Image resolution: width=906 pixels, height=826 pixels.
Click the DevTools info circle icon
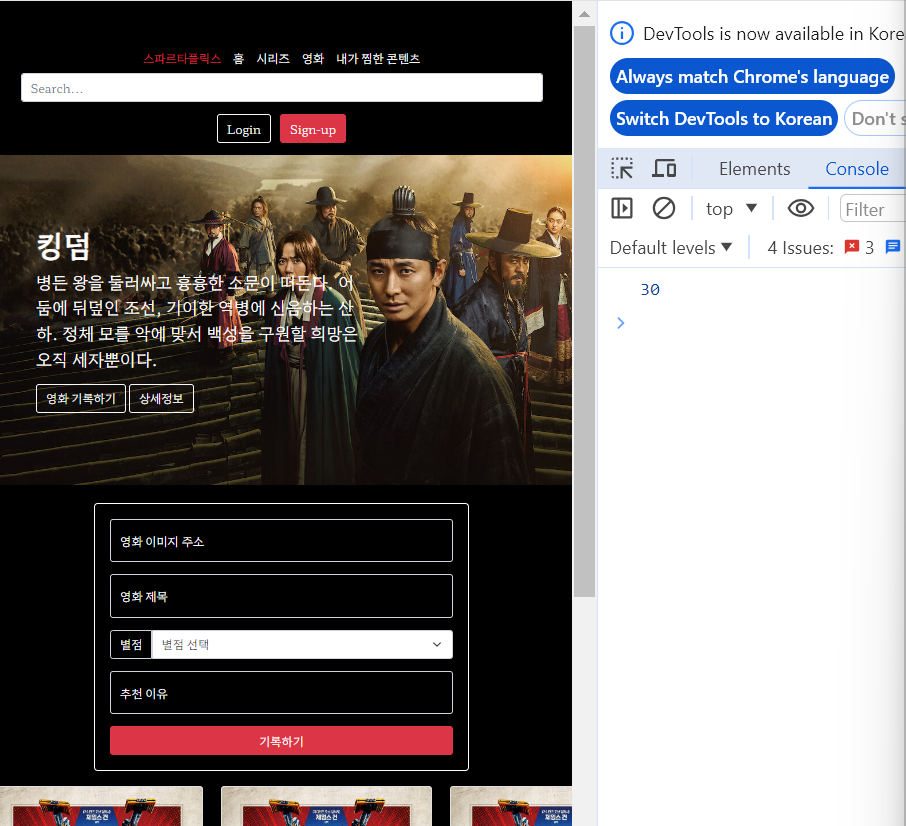[x=622, y=34]
